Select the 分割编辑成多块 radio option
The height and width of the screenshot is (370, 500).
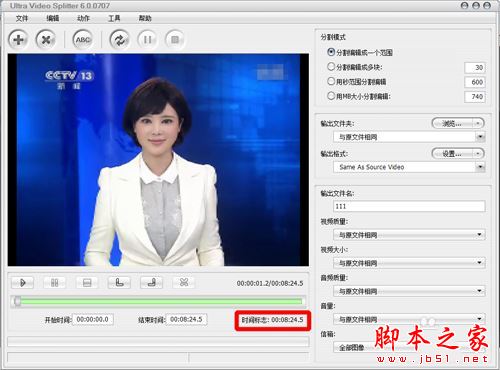(x=331, y=67)
